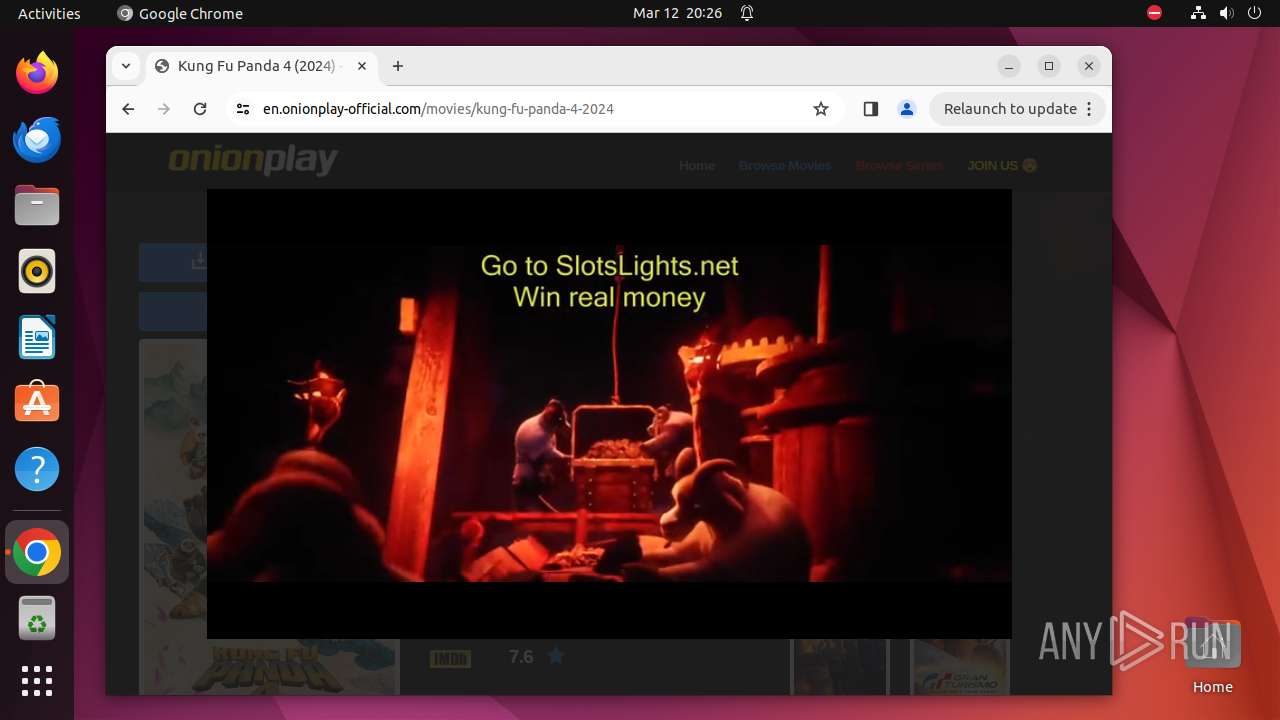The image size is (1280, 720).
Task: Open the Help icon in dock
Action: 37,469
